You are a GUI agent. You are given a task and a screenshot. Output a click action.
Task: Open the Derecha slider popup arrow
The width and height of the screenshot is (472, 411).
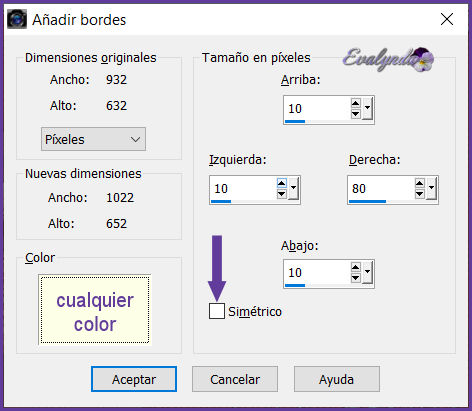click(431, 188)
